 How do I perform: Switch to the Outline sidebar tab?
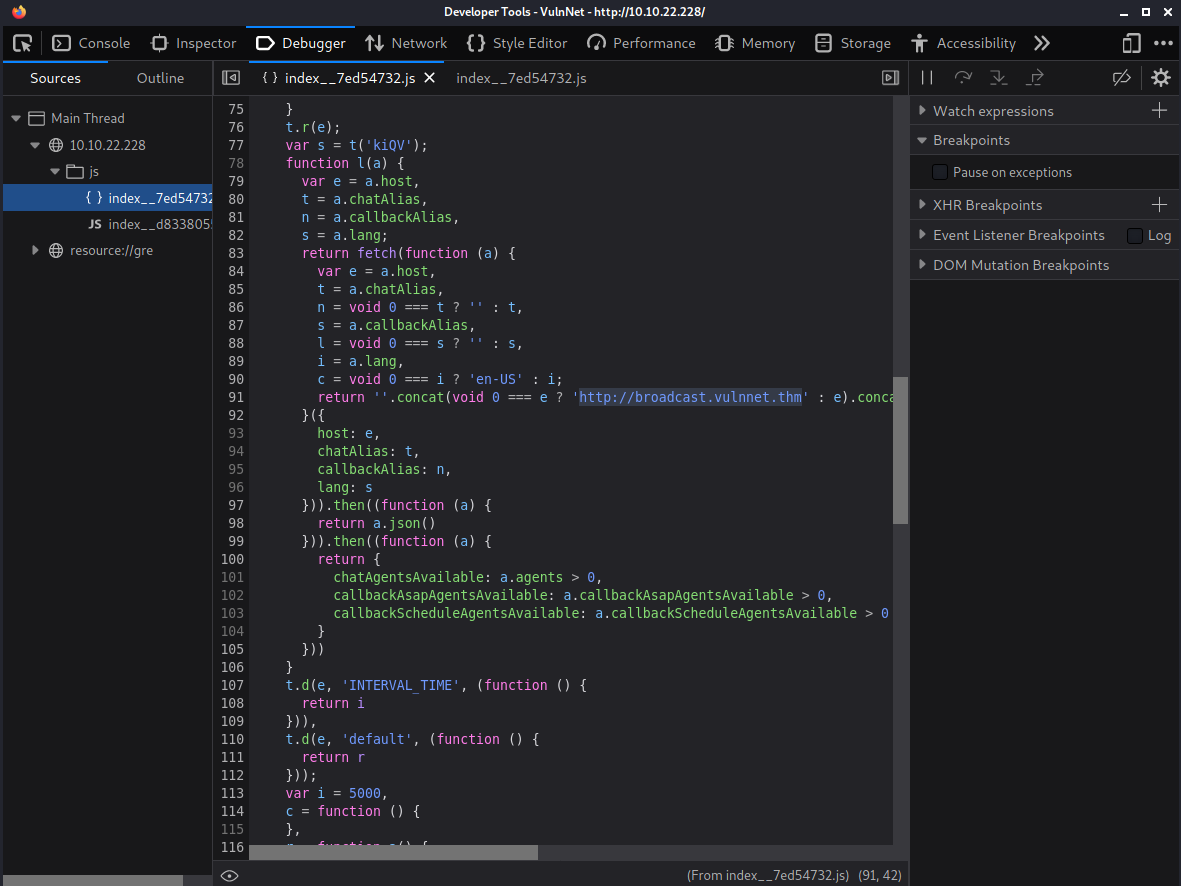pos(160,78)
